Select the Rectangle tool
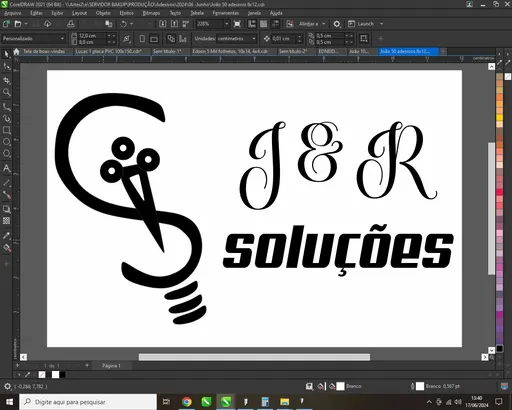512x410 pixels. 6,130
